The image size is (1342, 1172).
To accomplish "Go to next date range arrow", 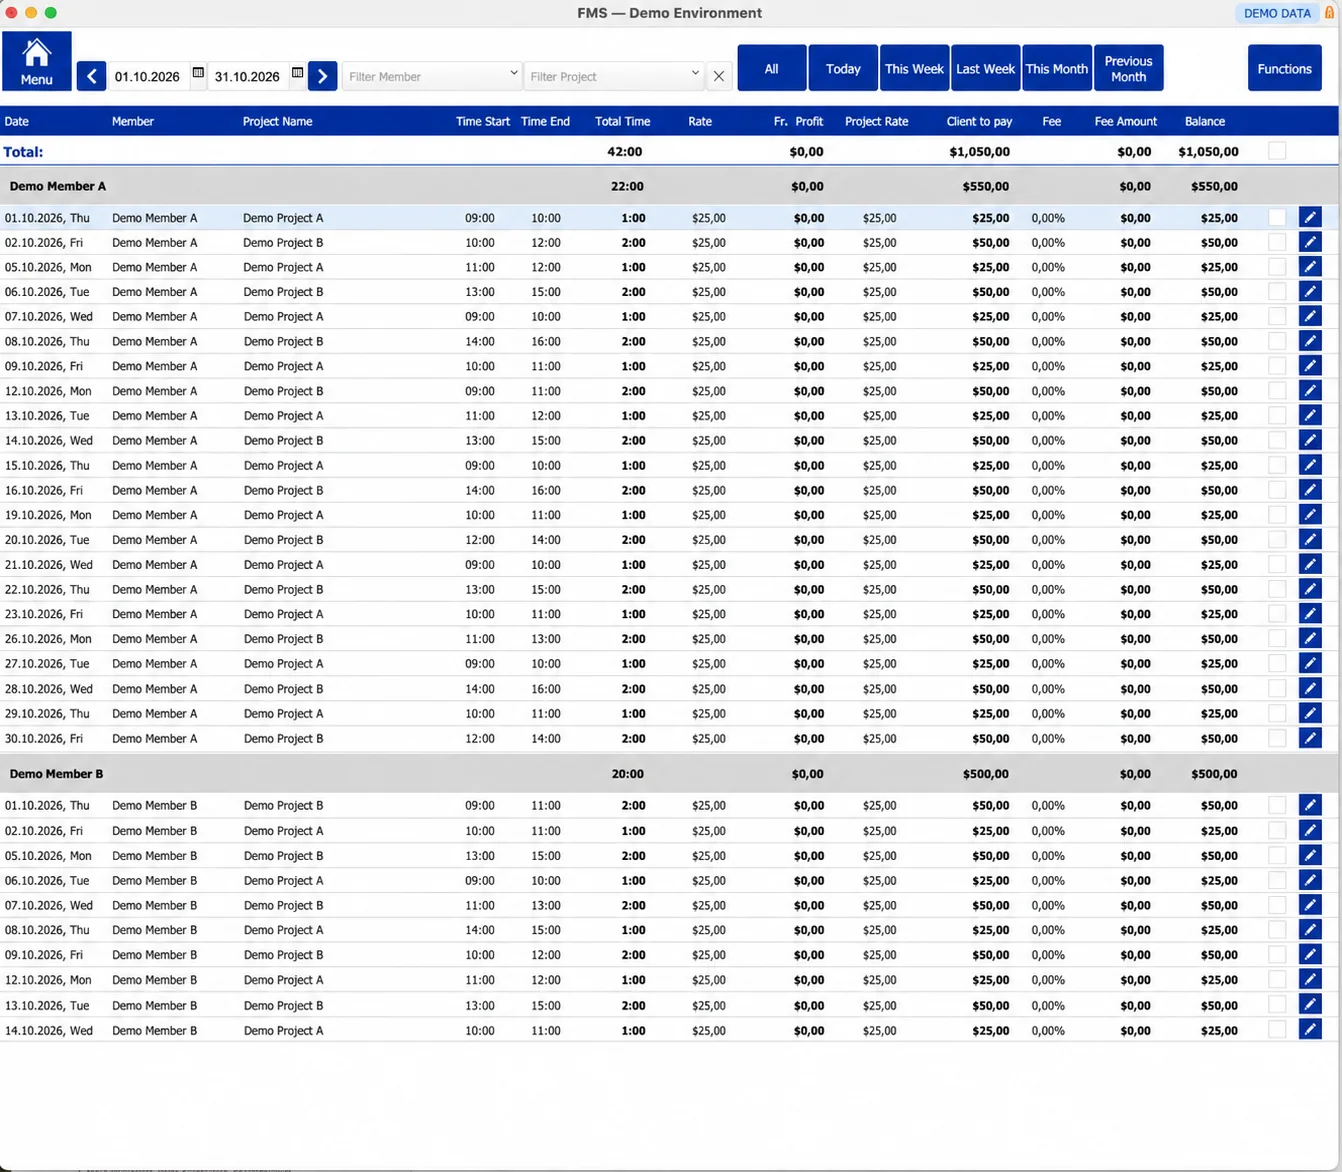I will 322,76.
